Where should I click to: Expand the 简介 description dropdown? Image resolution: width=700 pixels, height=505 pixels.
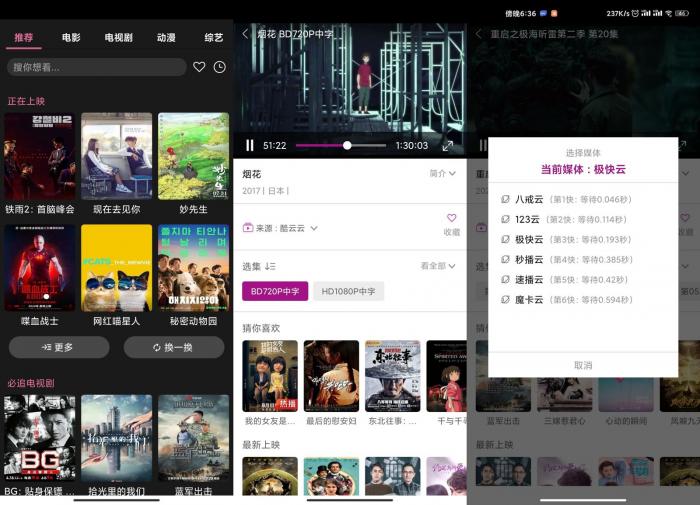(x=442, y=173)
